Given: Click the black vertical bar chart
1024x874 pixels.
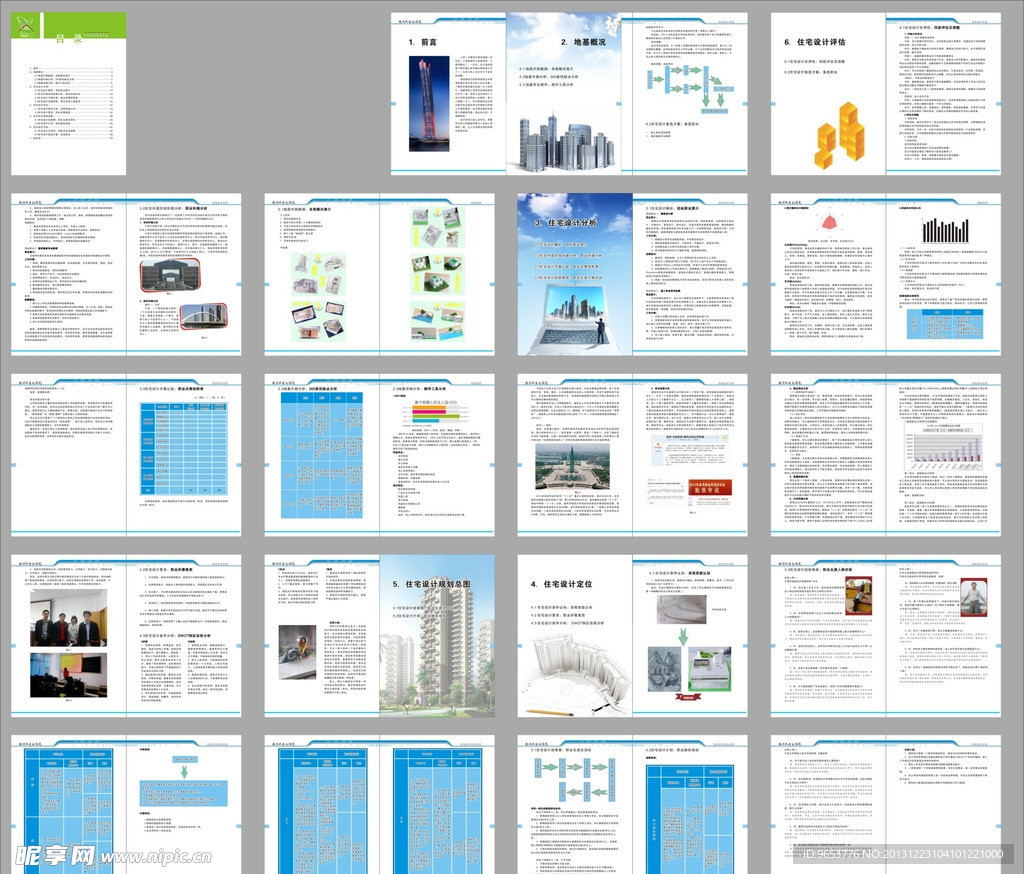Looking at the screenshot, I should (958, 229).
